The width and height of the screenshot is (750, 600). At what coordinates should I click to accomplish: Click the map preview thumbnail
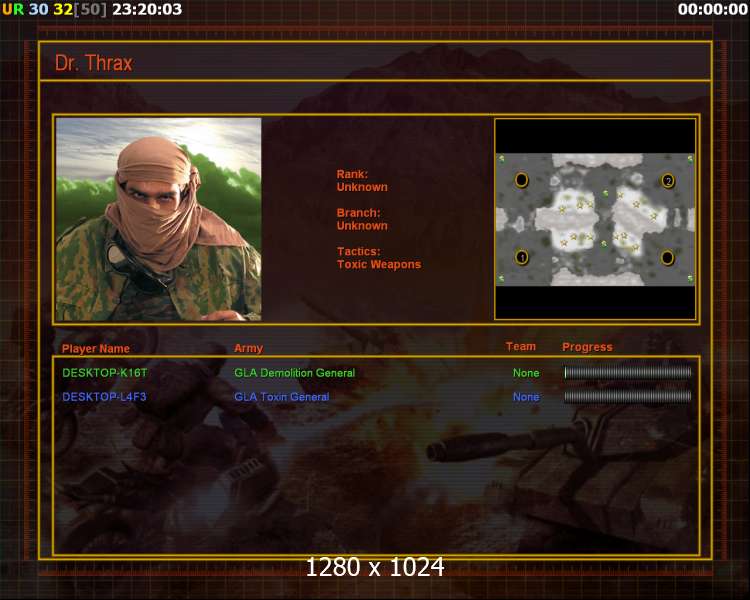click(595, 219)
